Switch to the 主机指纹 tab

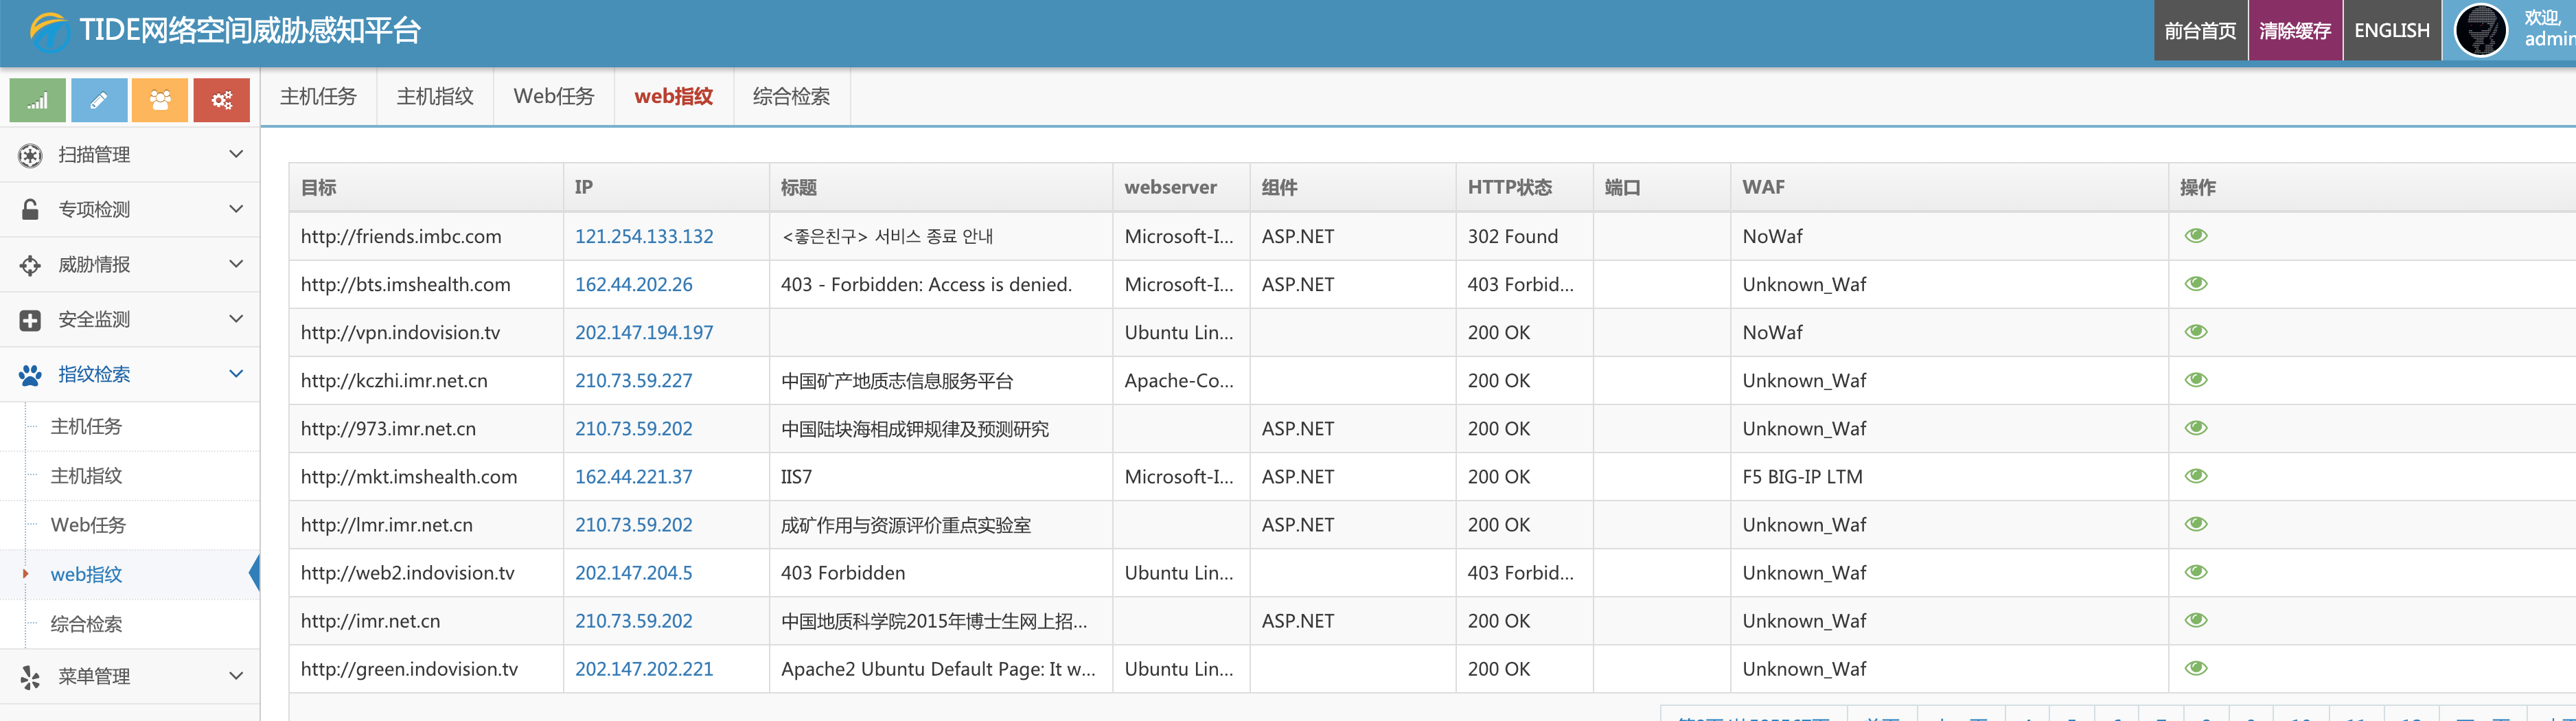435,97
